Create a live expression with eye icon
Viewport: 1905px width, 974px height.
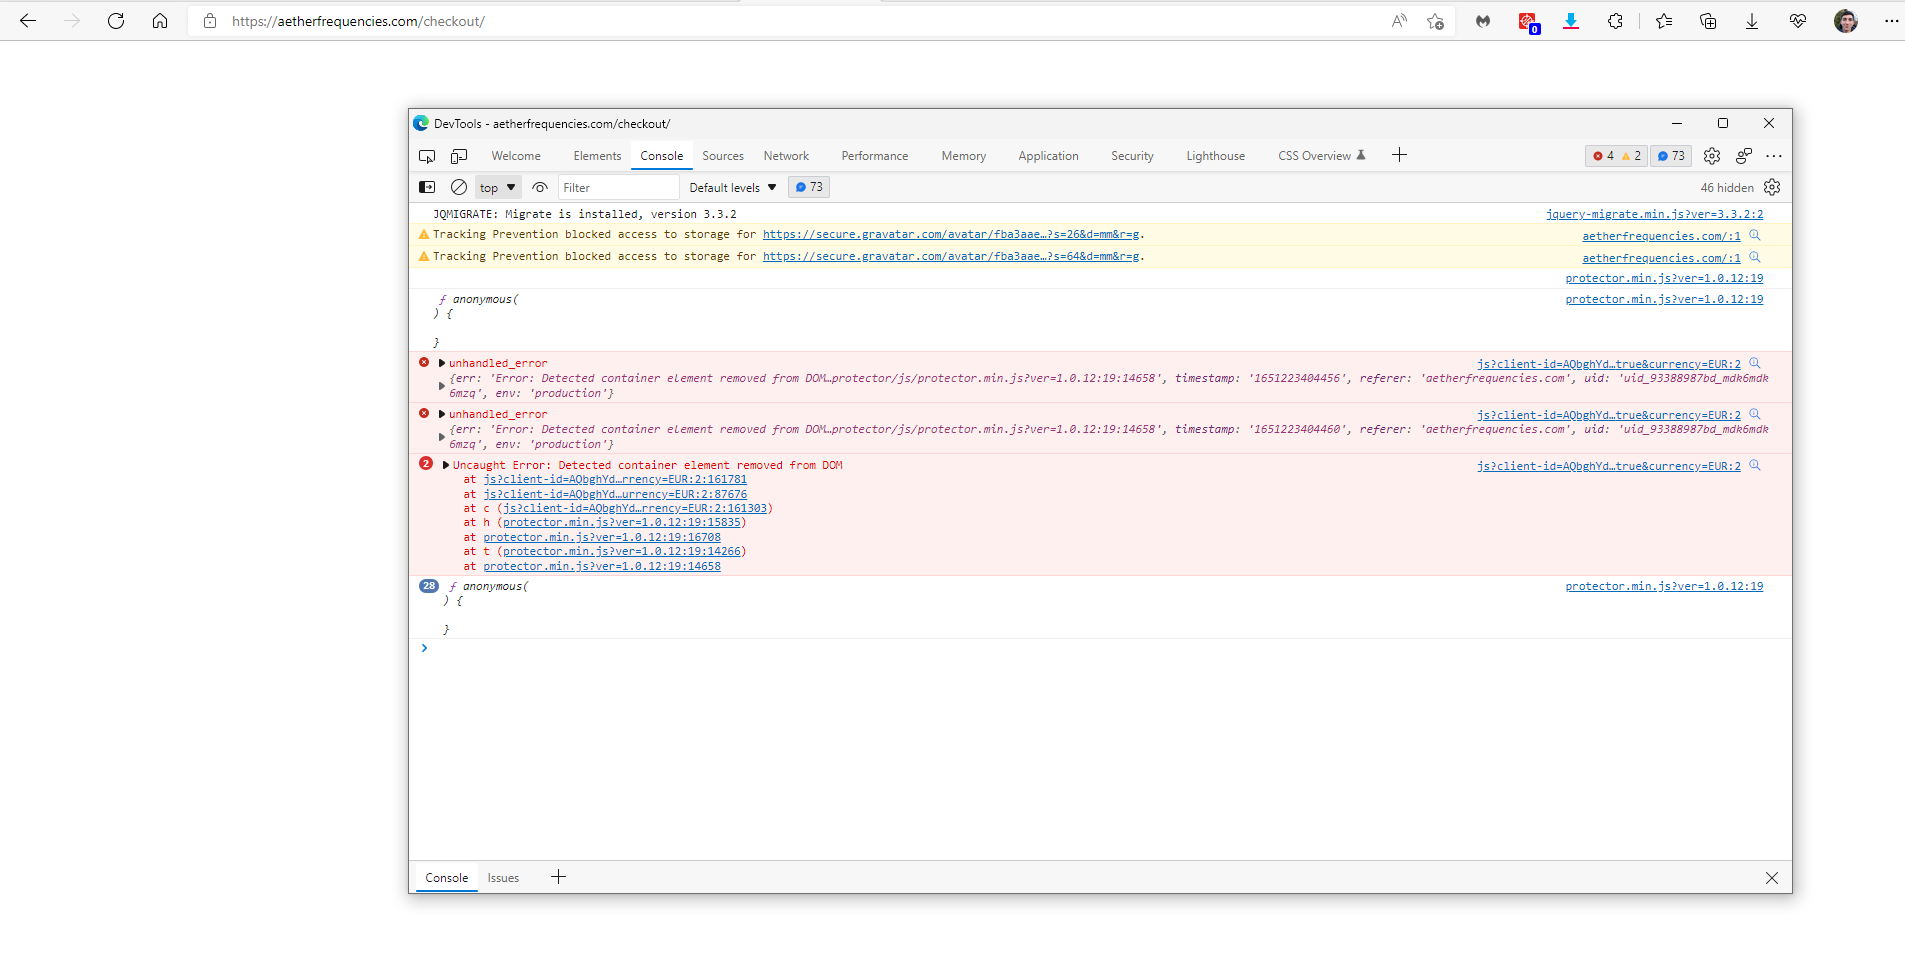coord(540,187)
